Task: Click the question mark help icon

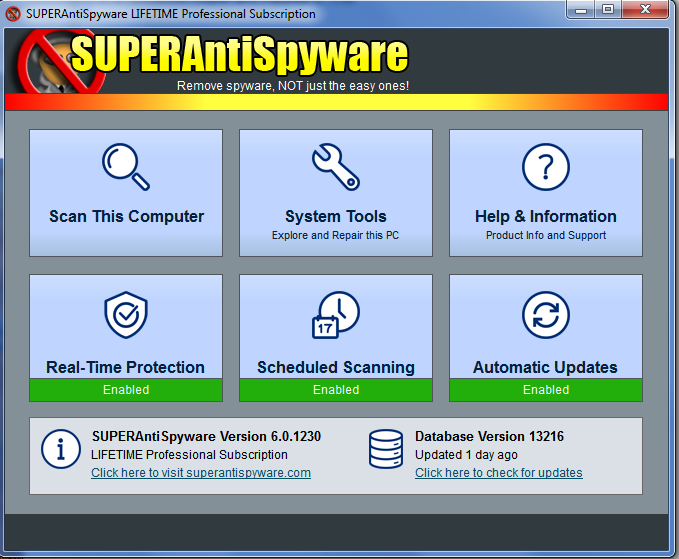Action: (546, 167)
